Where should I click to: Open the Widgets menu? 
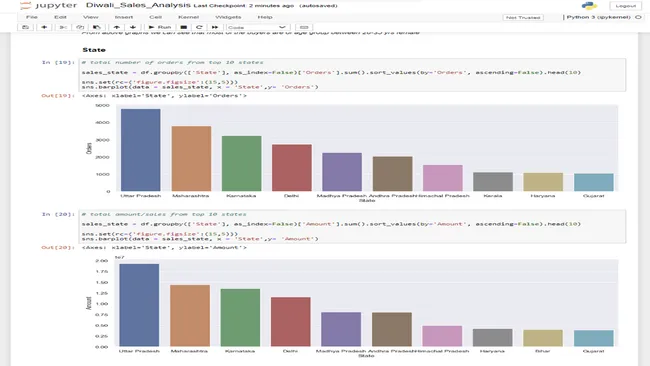228,17
